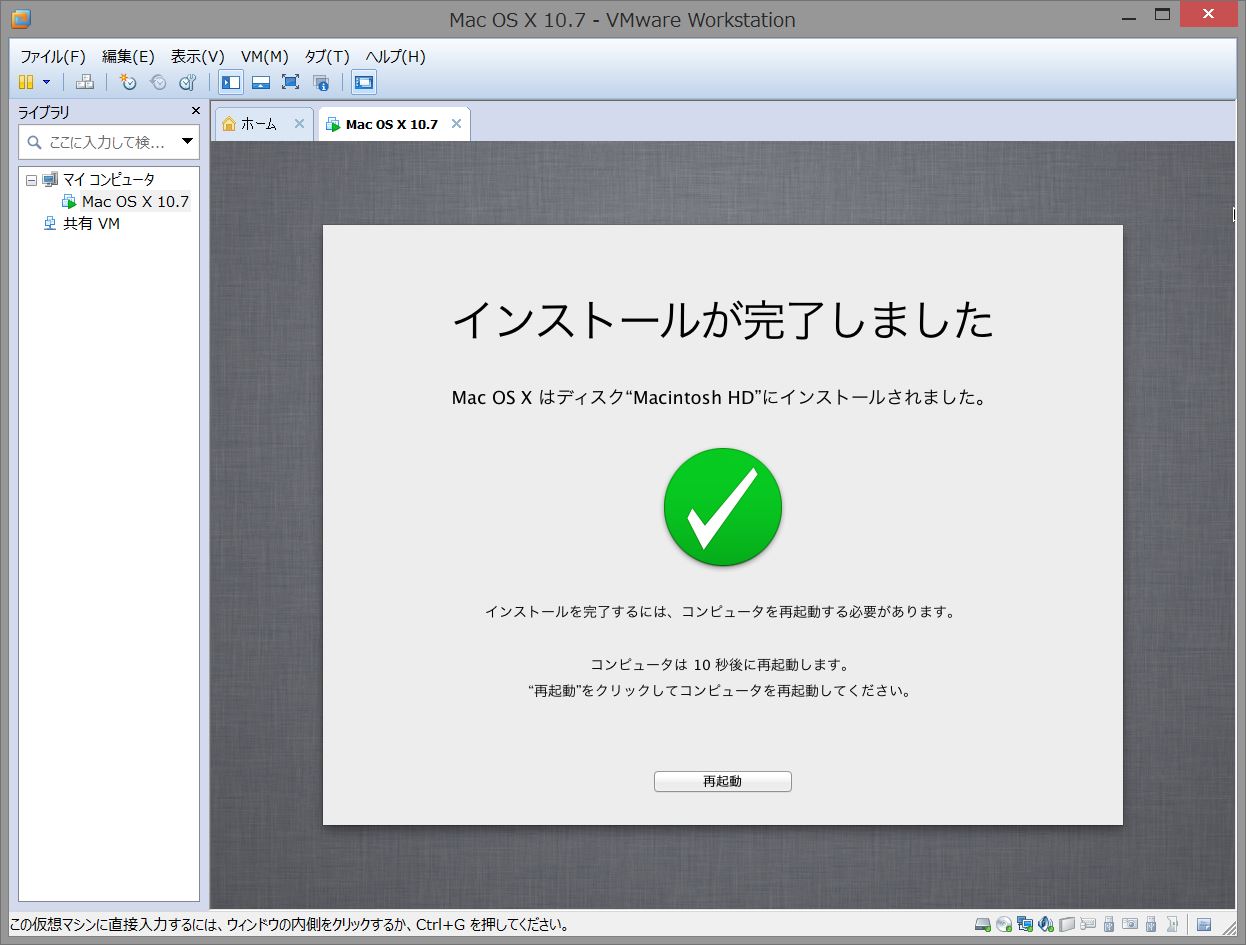Click the gray box device icon after the speaker

click(x=1067, y=924)
